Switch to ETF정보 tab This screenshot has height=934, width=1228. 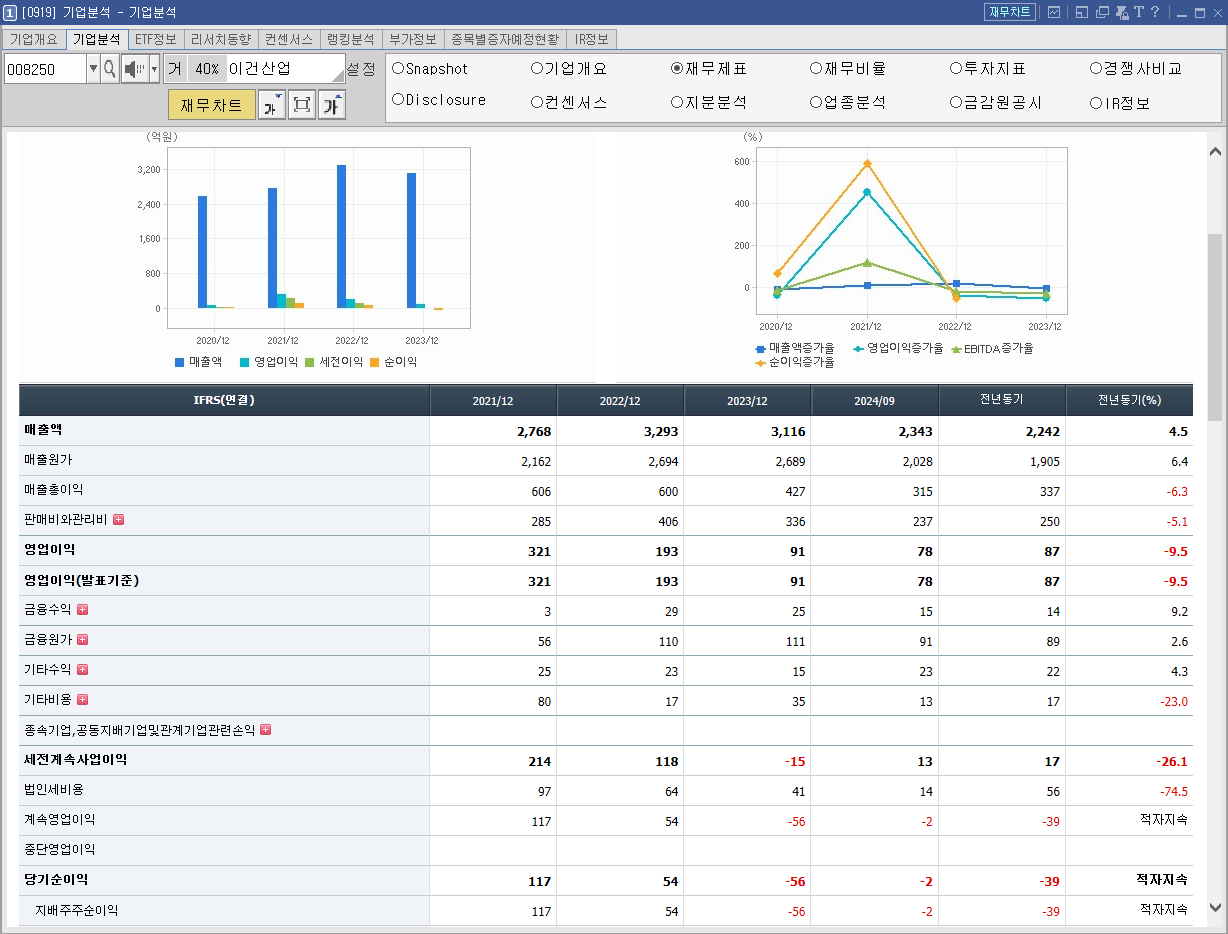coord(156,40)
